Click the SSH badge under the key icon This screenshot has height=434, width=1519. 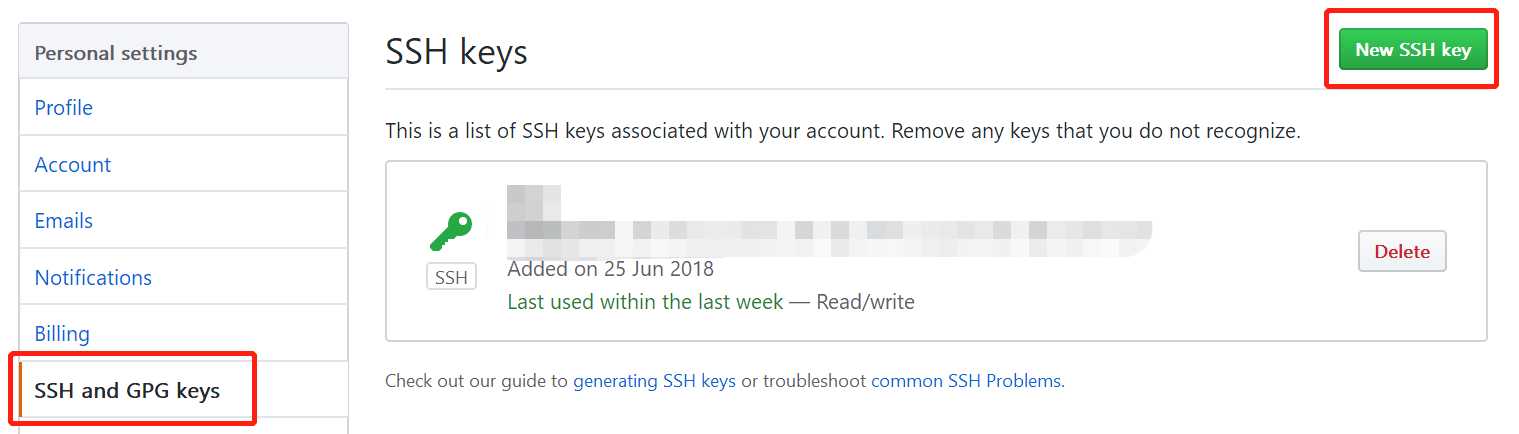click(451, 277)
